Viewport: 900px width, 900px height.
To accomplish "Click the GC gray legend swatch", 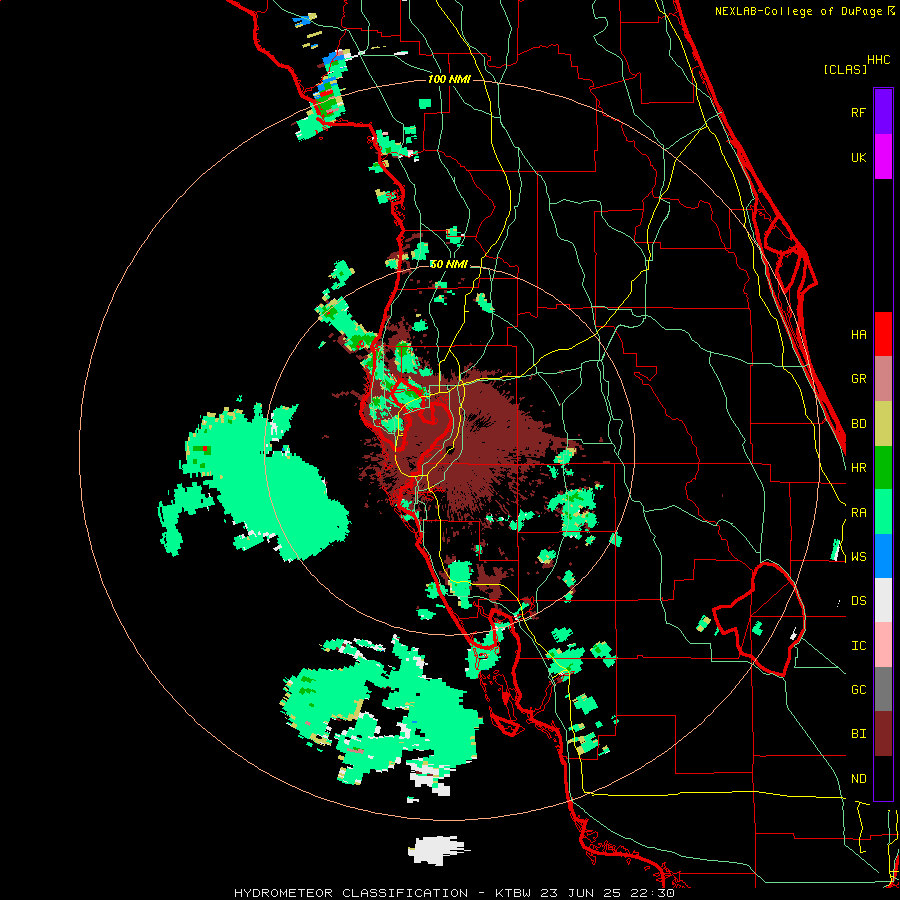I will (x=883, y=689).
